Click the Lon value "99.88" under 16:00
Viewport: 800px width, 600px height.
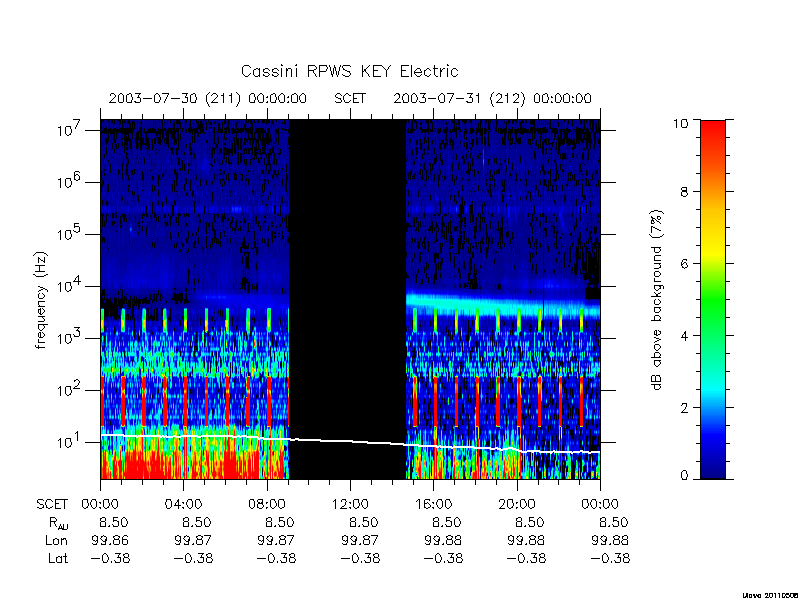[443, 540]
